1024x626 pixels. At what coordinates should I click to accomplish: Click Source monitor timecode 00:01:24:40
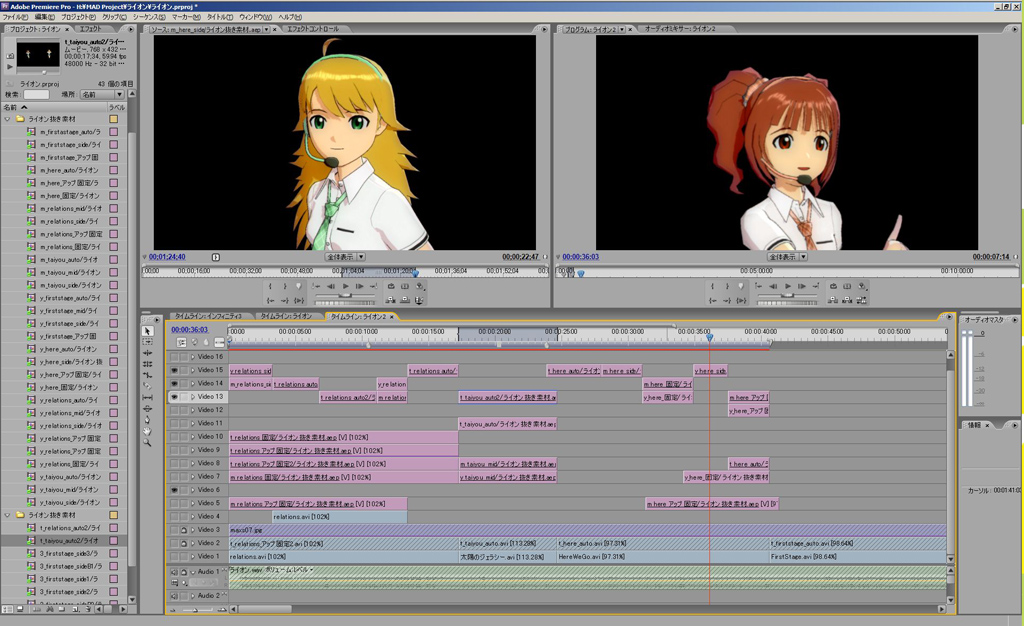tap(167, 257)
